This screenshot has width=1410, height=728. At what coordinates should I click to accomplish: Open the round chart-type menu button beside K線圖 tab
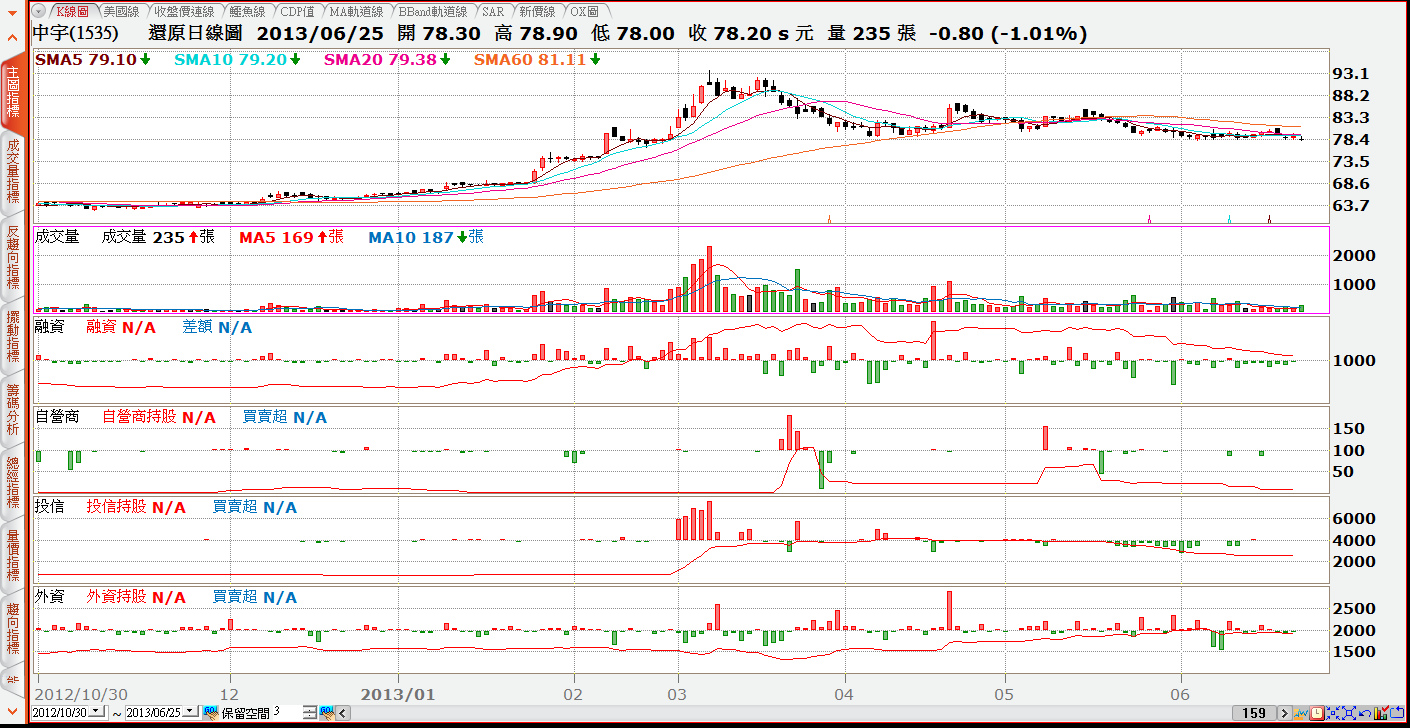pos(39,11)
